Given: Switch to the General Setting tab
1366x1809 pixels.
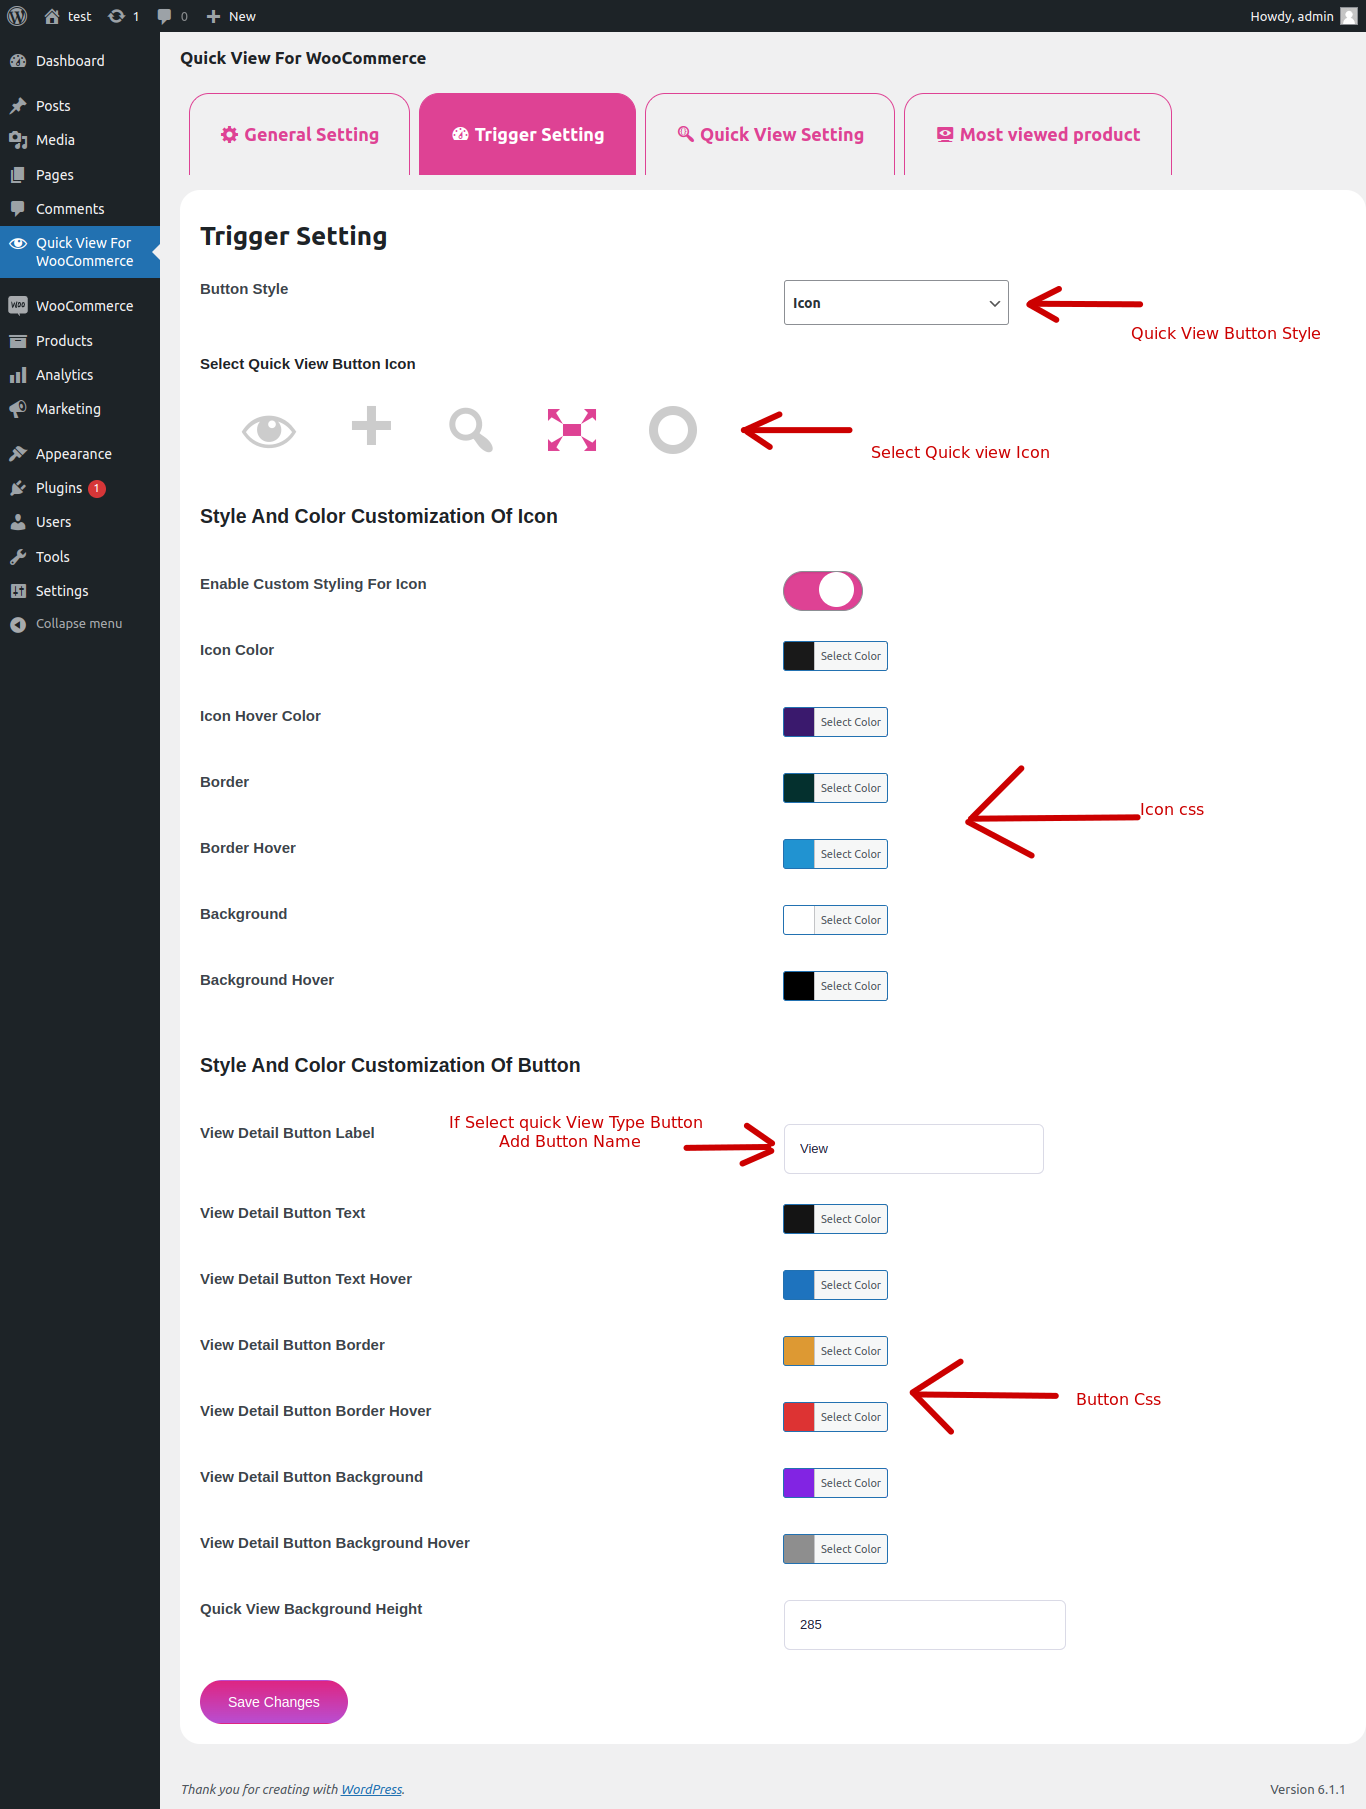Looking at the screenshot, I should pos(299,135).
